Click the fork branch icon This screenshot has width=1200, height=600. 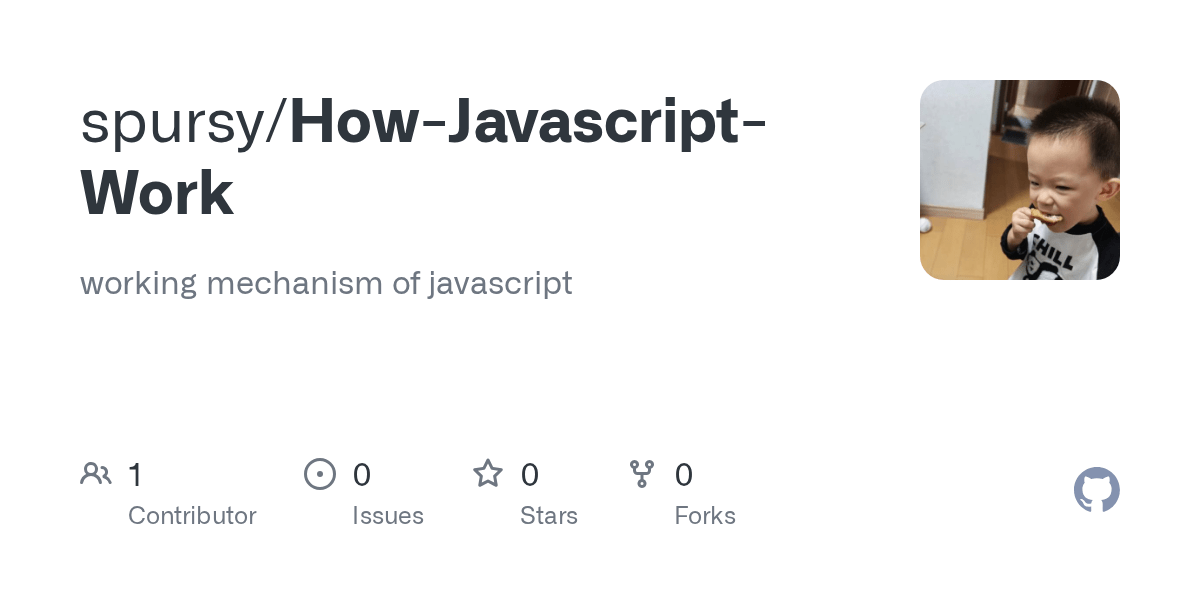tap(642, 474)
